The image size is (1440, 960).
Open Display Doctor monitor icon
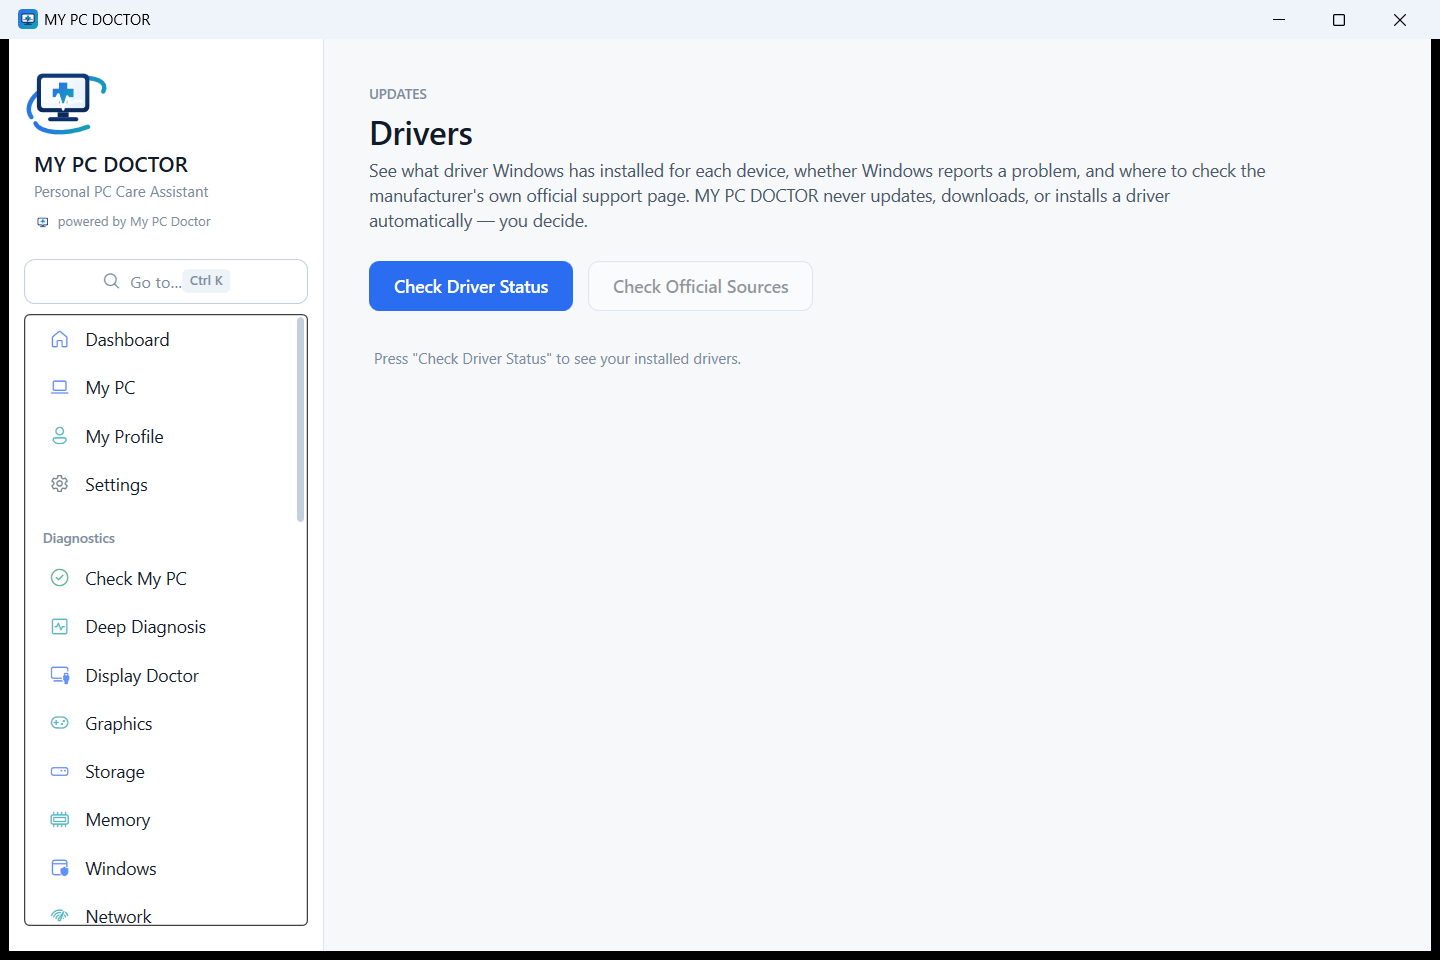pos(60,675)
